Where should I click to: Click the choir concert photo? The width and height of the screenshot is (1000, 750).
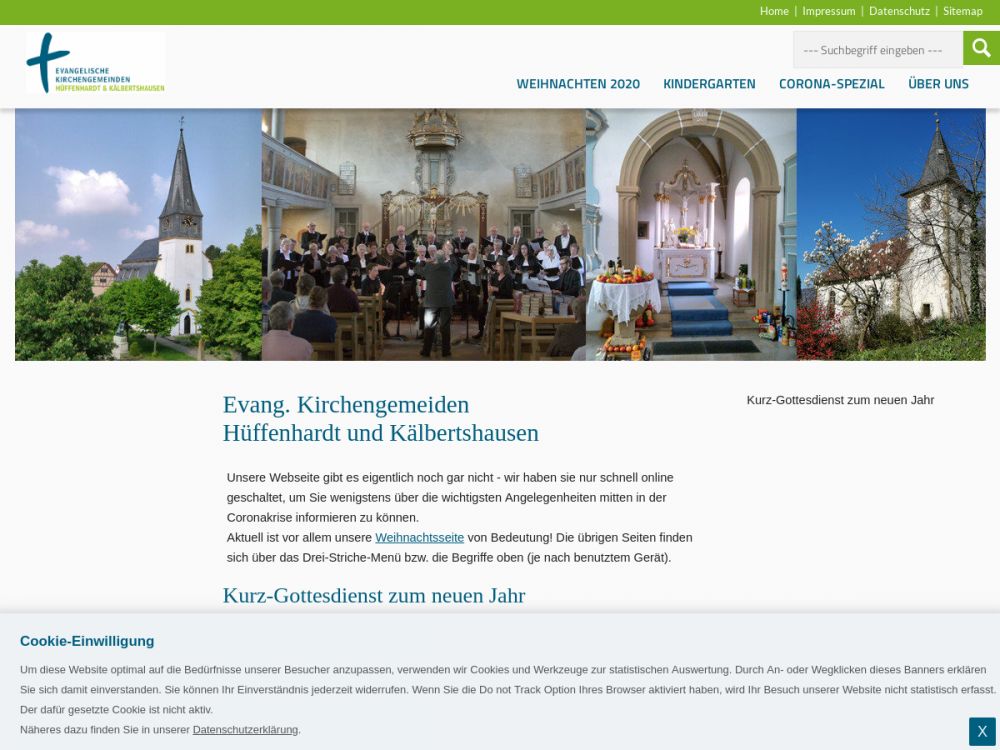(x=423, y=235)
